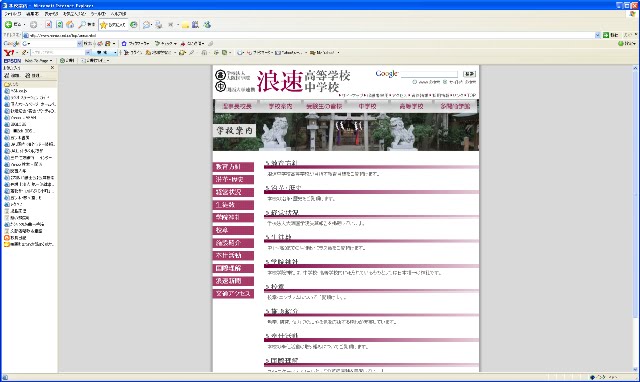Click Organize button in Favorites panel

[x=32, y=76]
